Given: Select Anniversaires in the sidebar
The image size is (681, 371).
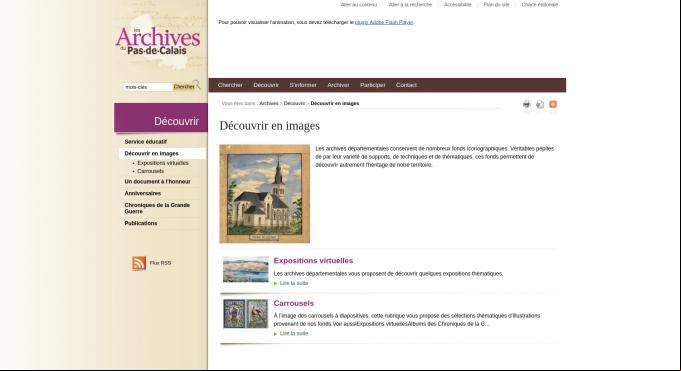Looking at the screenshot, I should 142,193.
